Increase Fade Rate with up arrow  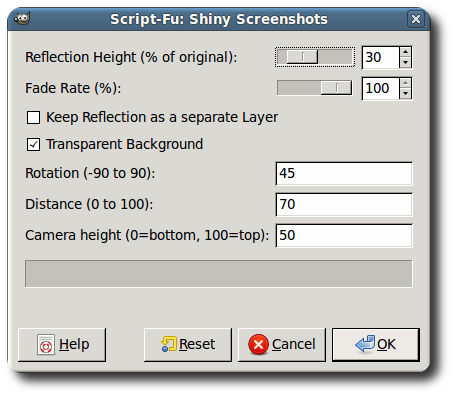(405, 83)
